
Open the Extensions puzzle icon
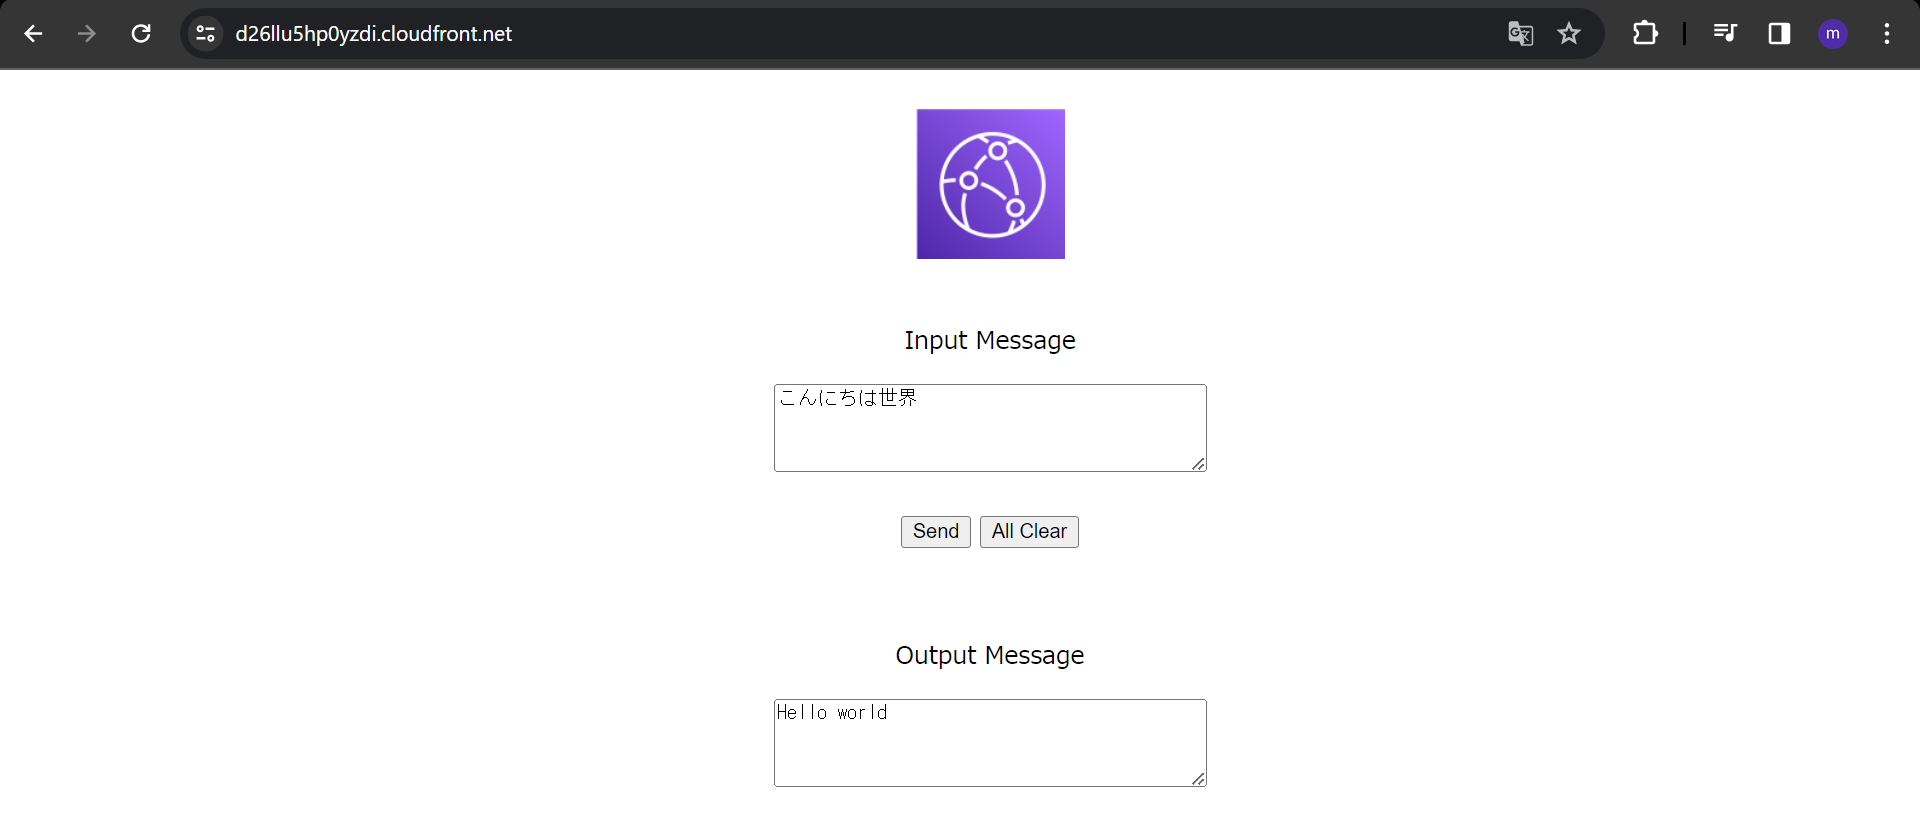coord(1645,34)
